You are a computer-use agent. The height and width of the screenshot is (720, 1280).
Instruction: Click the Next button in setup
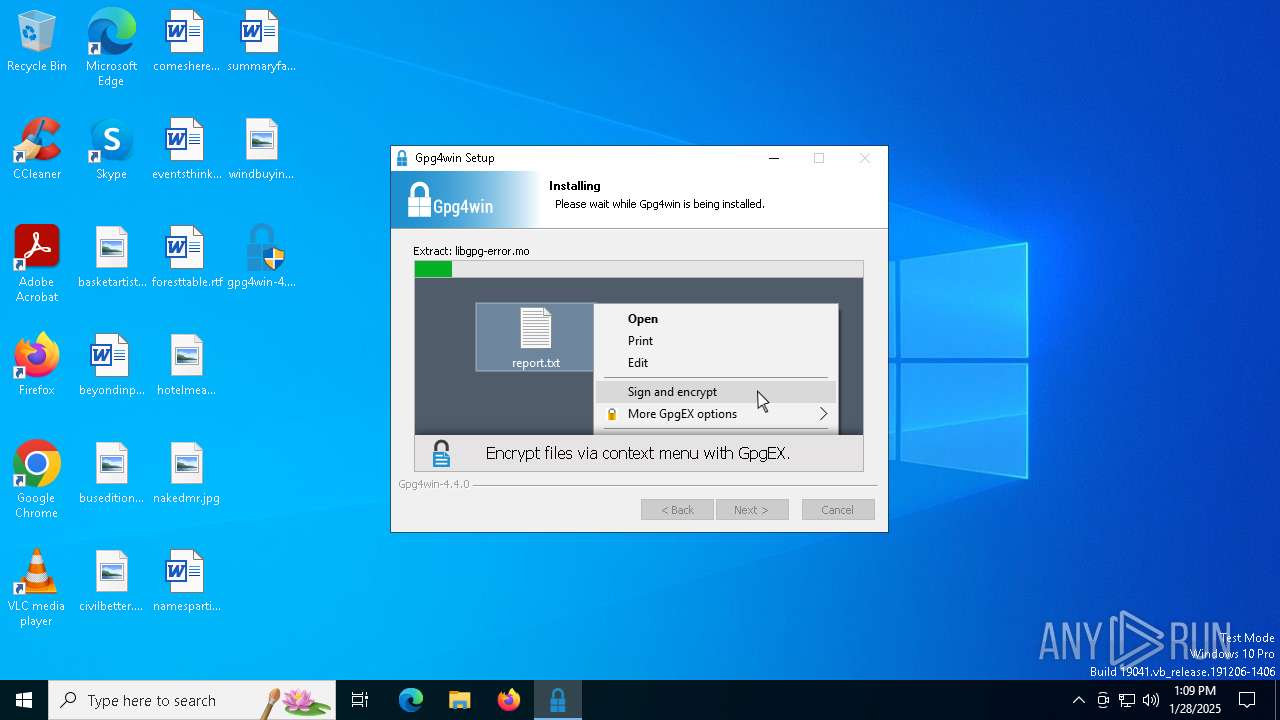coord(752,510)
